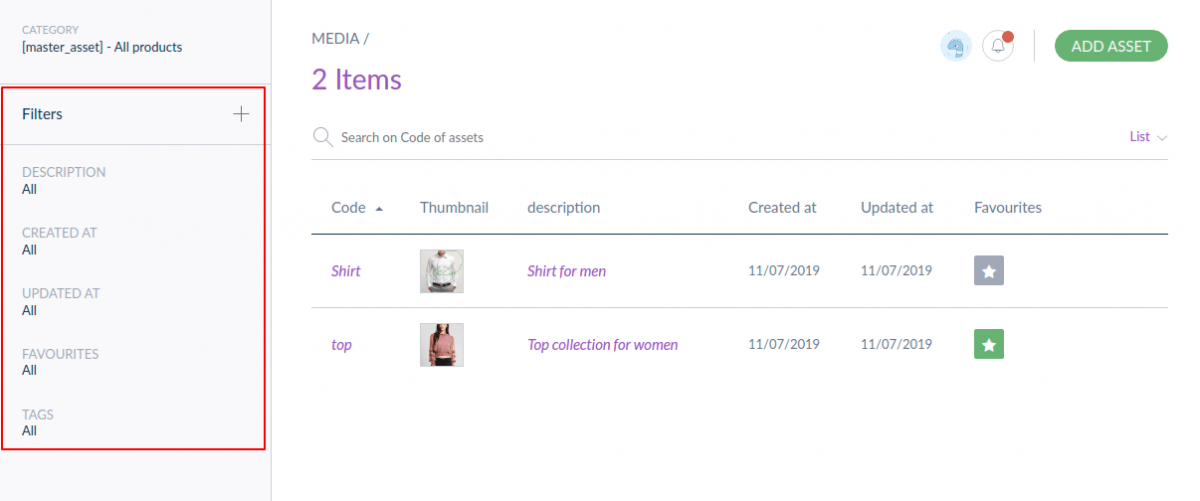Viewport: 1200px width, 501px height.
Task: Click the top asset thumbnail image
Action: 441,345
